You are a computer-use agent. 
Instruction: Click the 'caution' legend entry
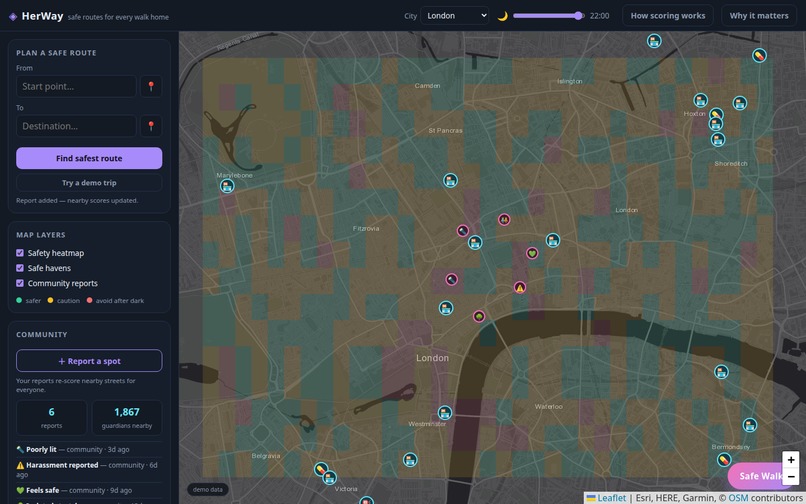64,300
